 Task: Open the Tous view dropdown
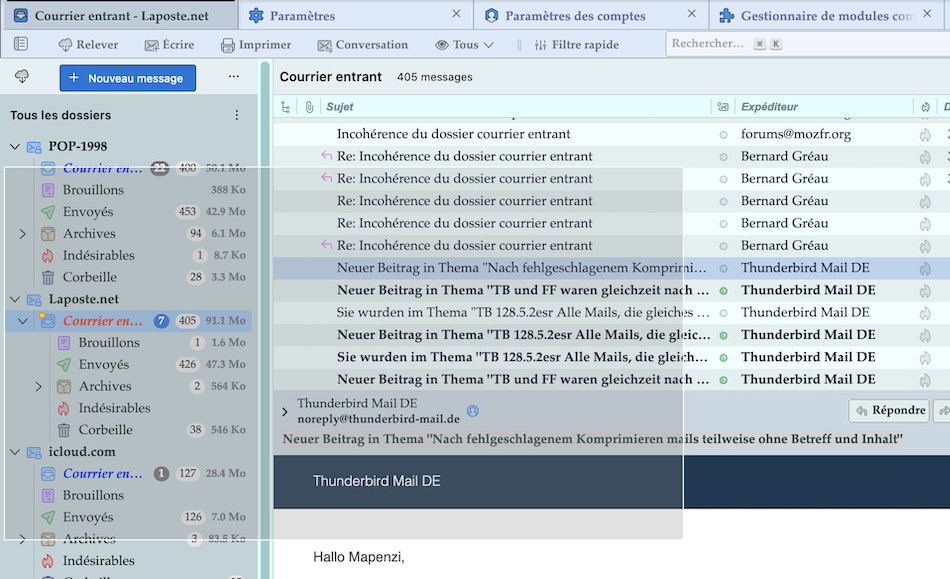coord(465,45)
